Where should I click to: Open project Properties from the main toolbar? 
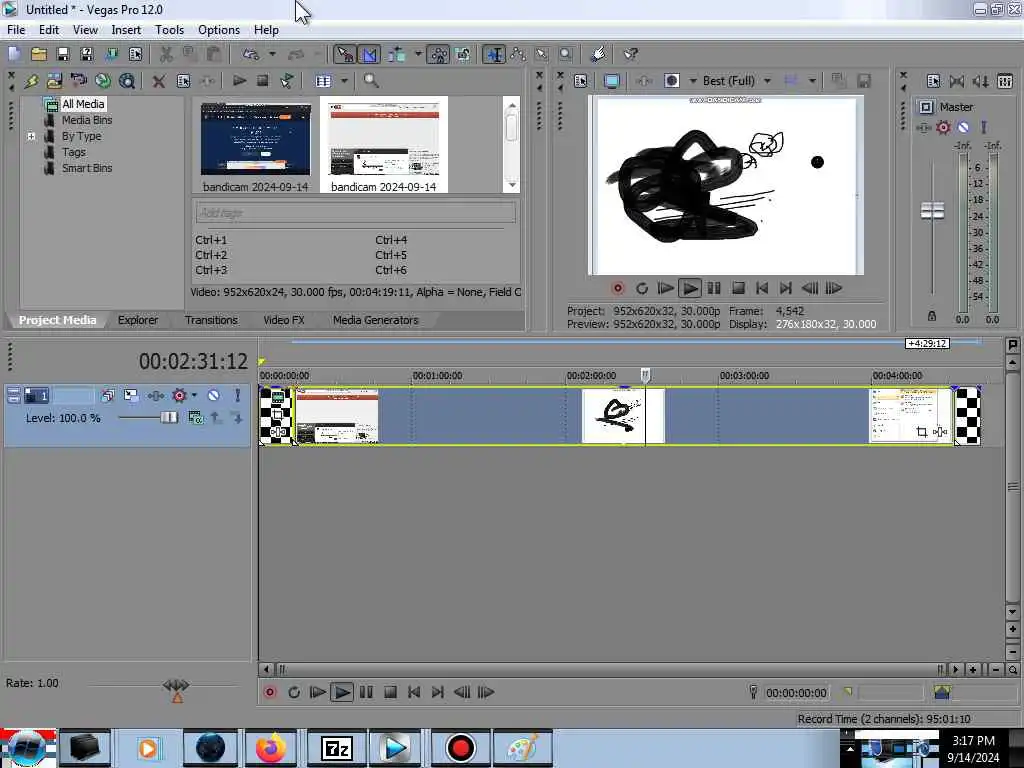point(135,54)
